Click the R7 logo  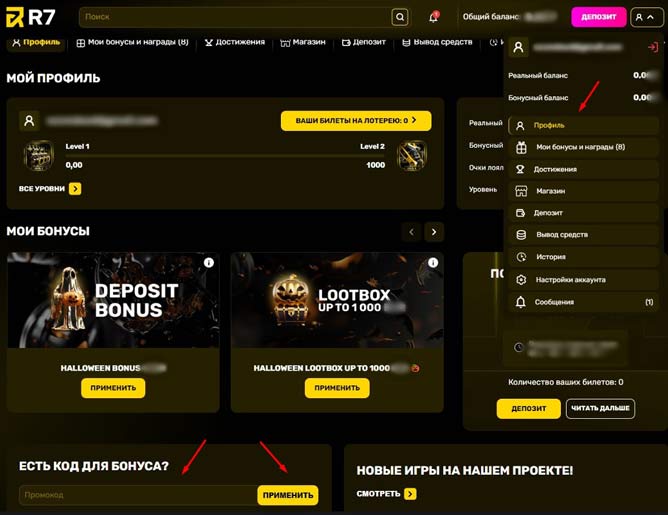pos(31,17)
